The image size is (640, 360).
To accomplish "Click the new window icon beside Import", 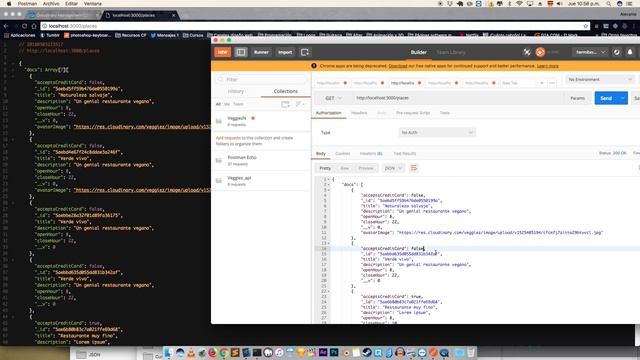I will pos(305,52).
